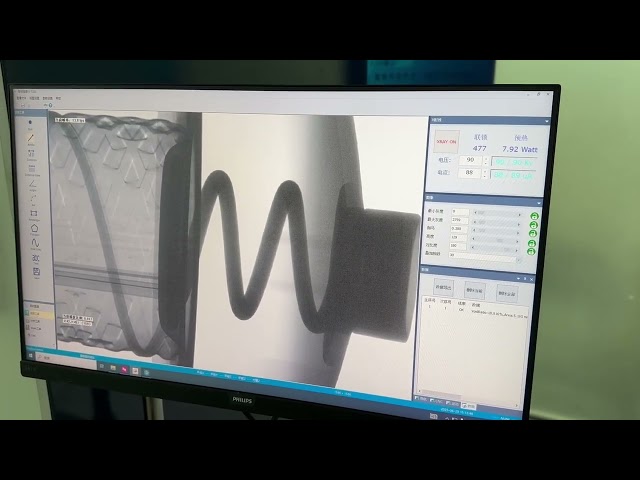Image resolution: width=640 pixels, height=480 pixels.
Task: Click the fourth image adjustment slider track
Action: tap(496, 240)
